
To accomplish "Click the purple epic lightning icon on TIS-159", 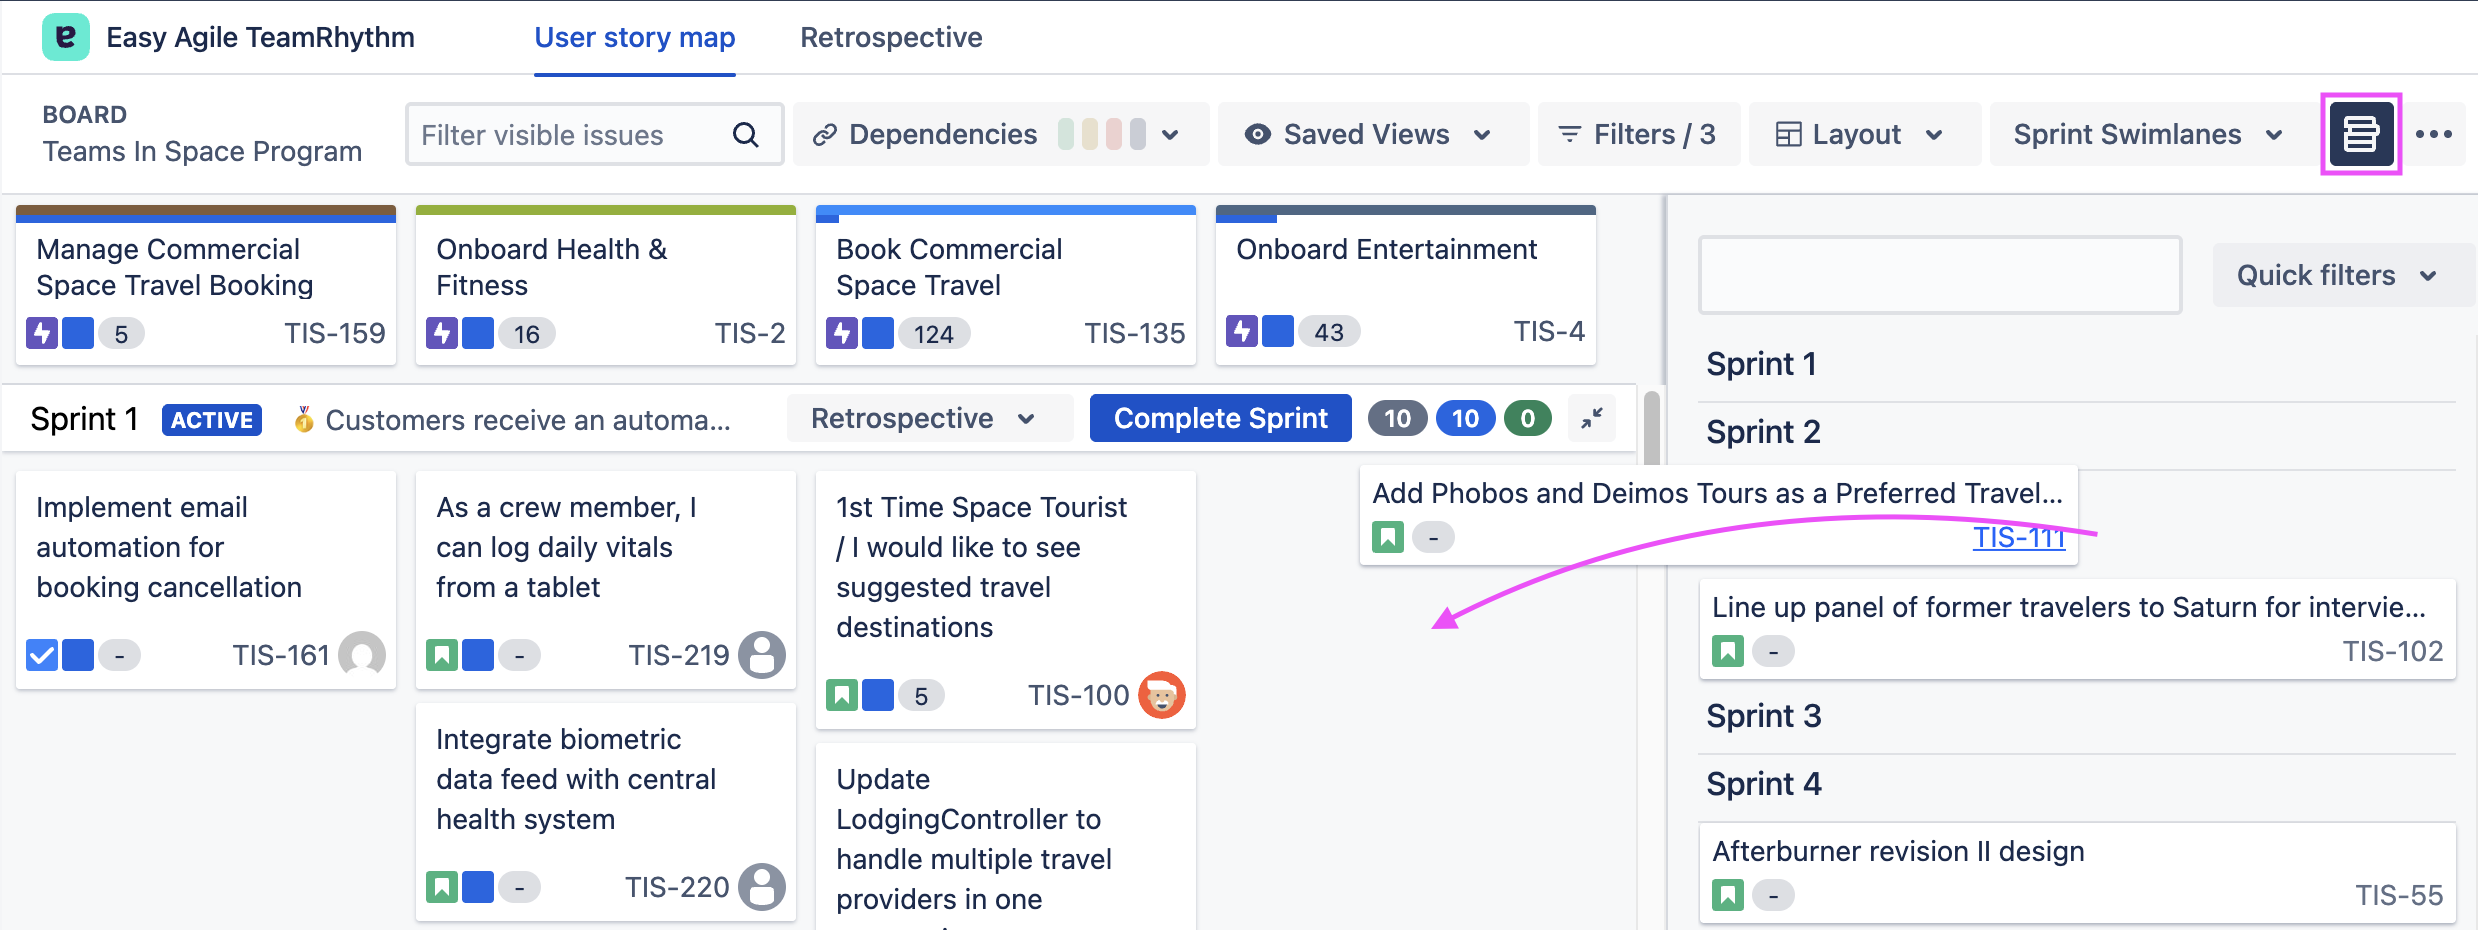I will point(42,333).
